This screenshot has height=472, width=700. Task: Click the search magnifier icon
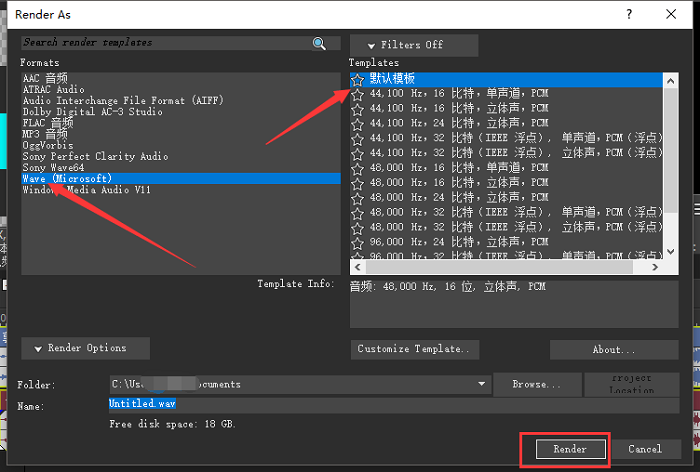coord(319,43)
